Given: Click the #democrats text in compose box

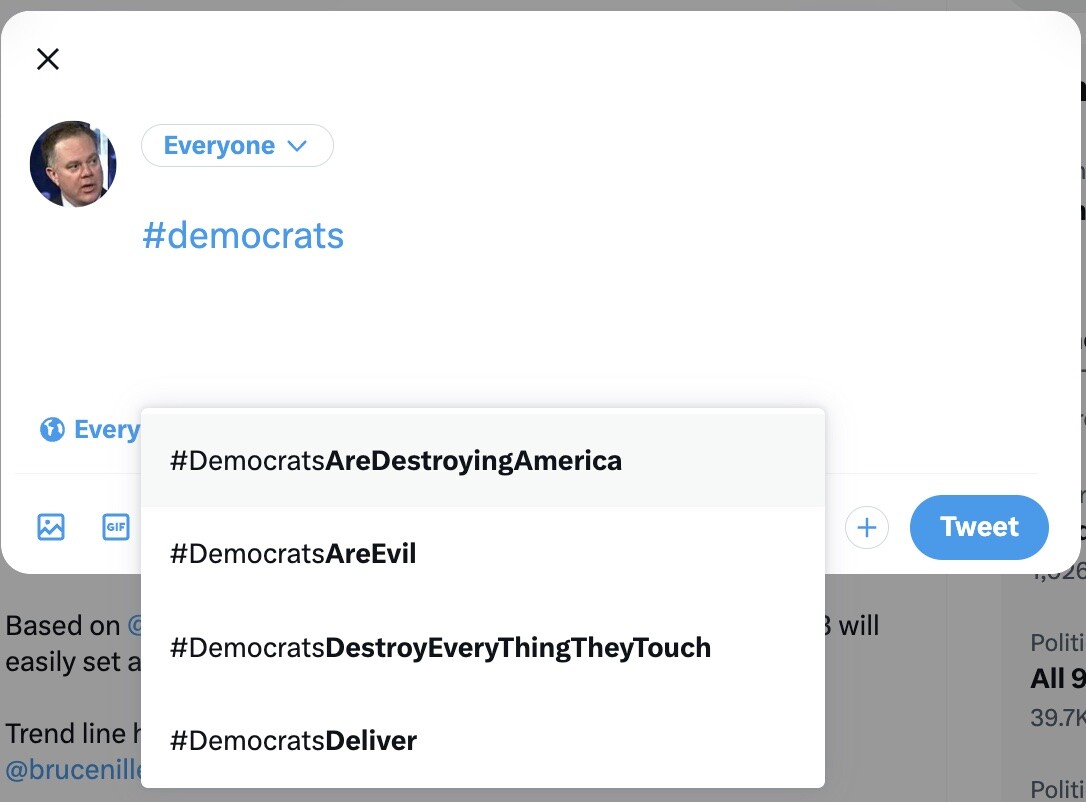Looking at the screenshot, I should pyautogui.click(x=243, y=236).
